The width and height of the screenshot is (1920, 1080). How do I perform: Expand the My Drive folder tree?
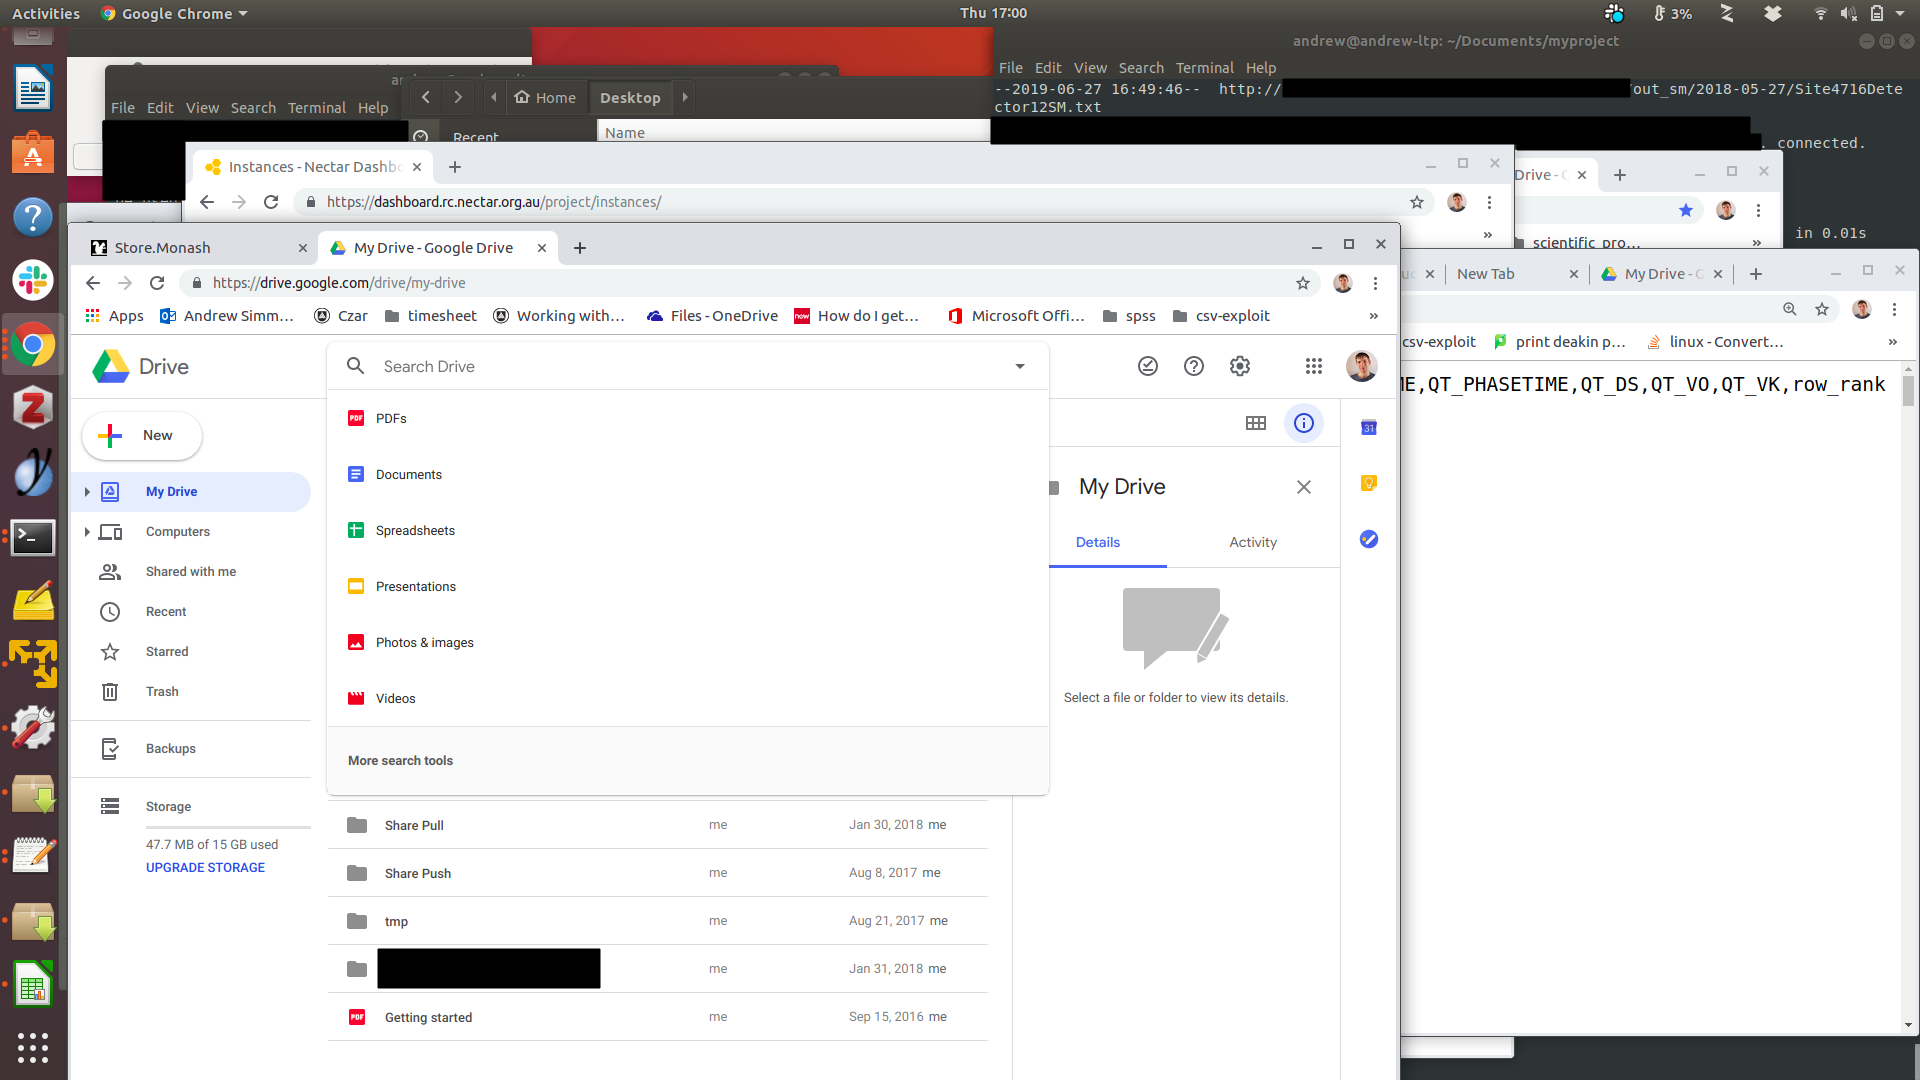point(87,492)
